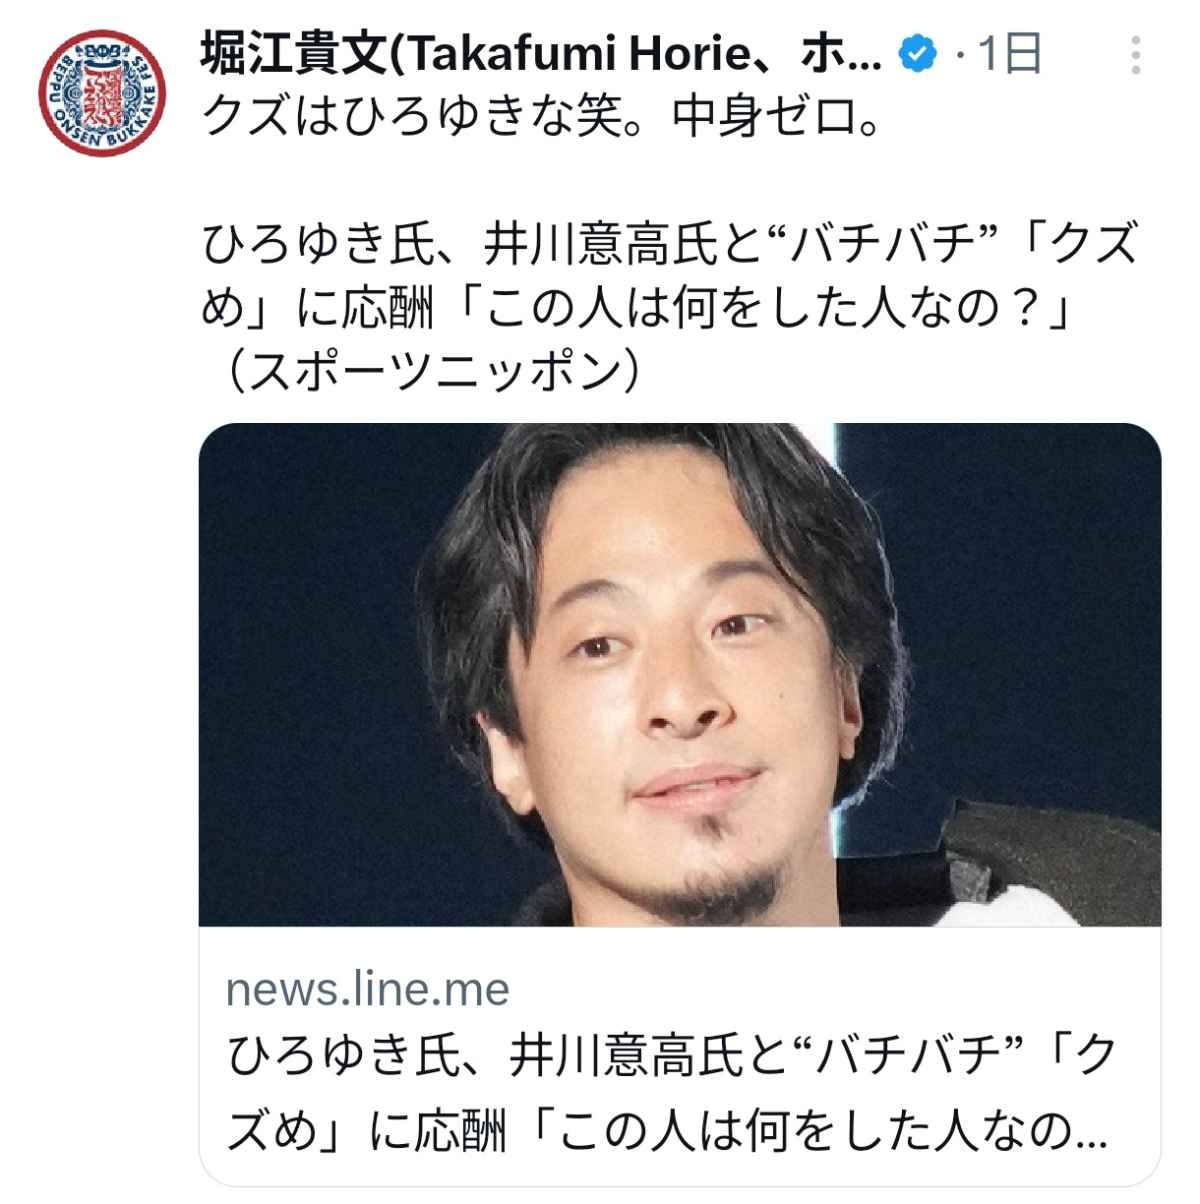This screenshot has width=1200, height=1204.
Task: Click the white footer area of the link card
Action: click(680, 1059)
